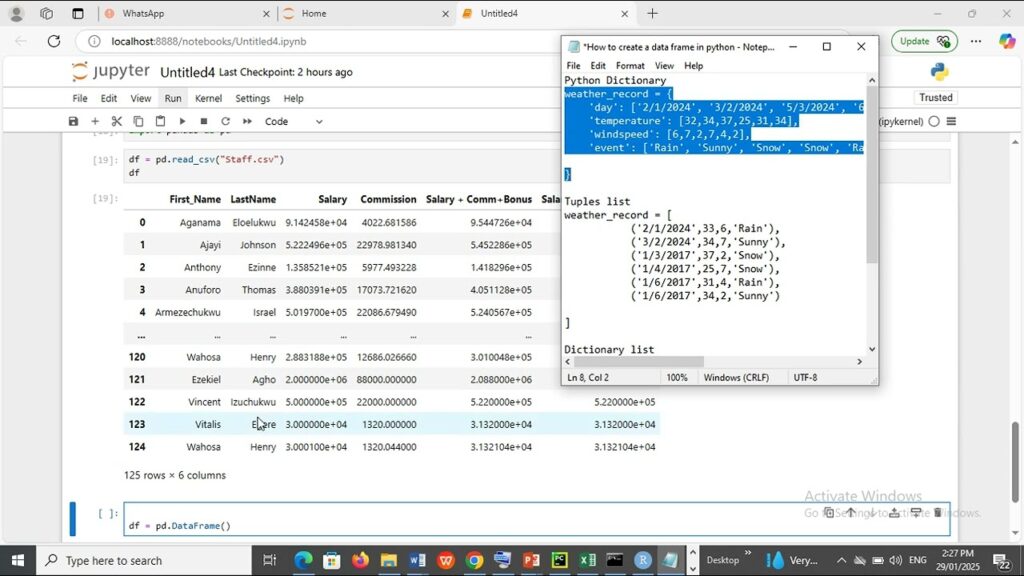Toggle the Trusted notebook status
This screenshot has height=576, width=1024.
(935, 97)
